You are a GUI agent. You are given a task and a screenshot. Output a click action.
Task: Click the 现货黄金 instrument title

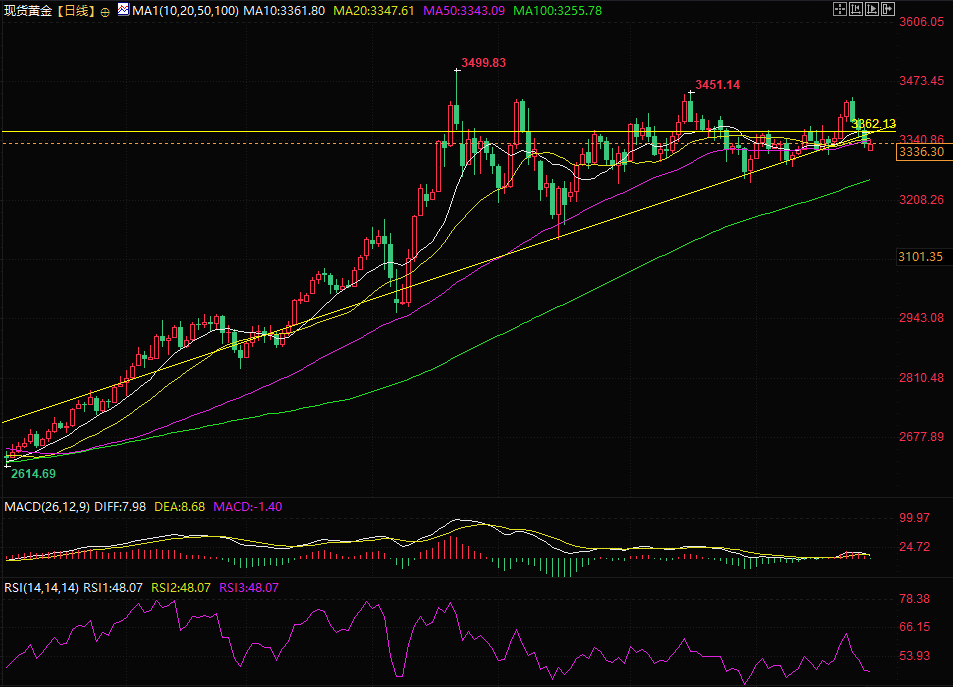click(28, 11)
